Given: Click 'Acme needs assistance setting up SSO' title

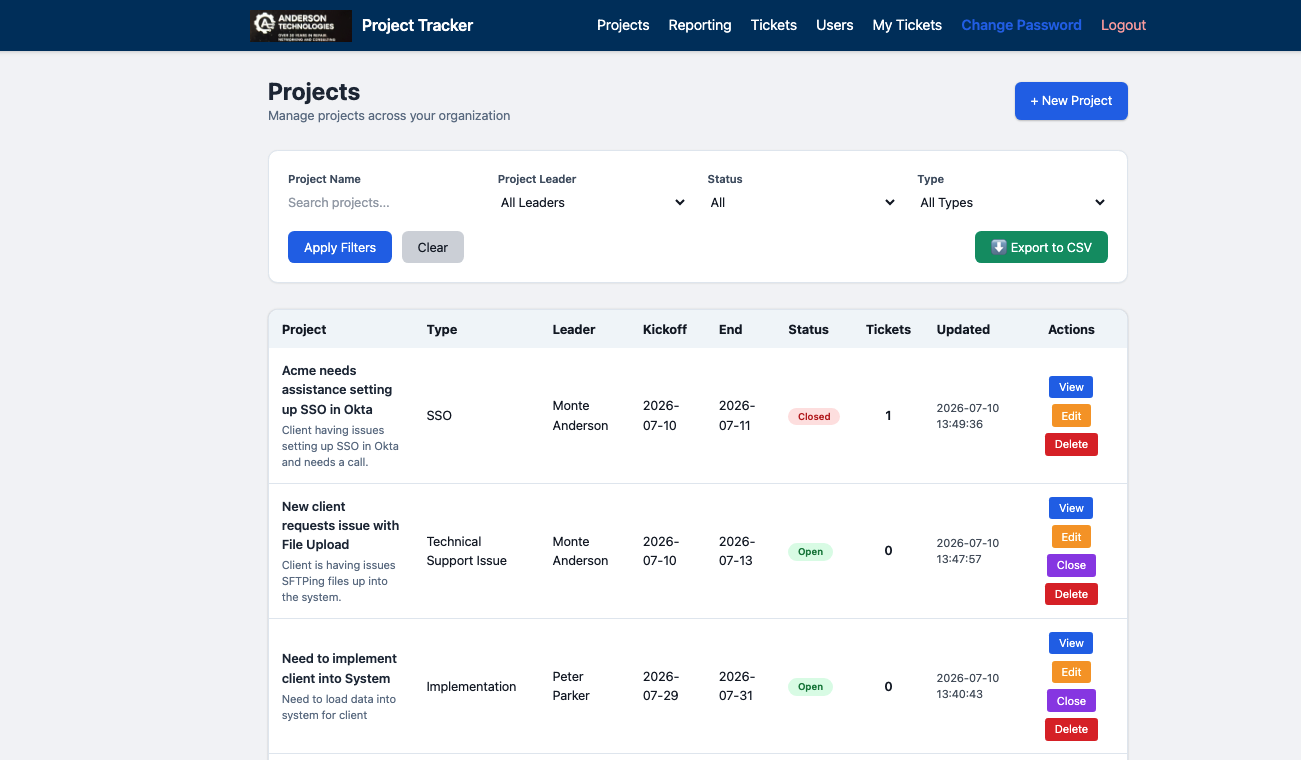Looking at the screenshot, I should point(337,390).
